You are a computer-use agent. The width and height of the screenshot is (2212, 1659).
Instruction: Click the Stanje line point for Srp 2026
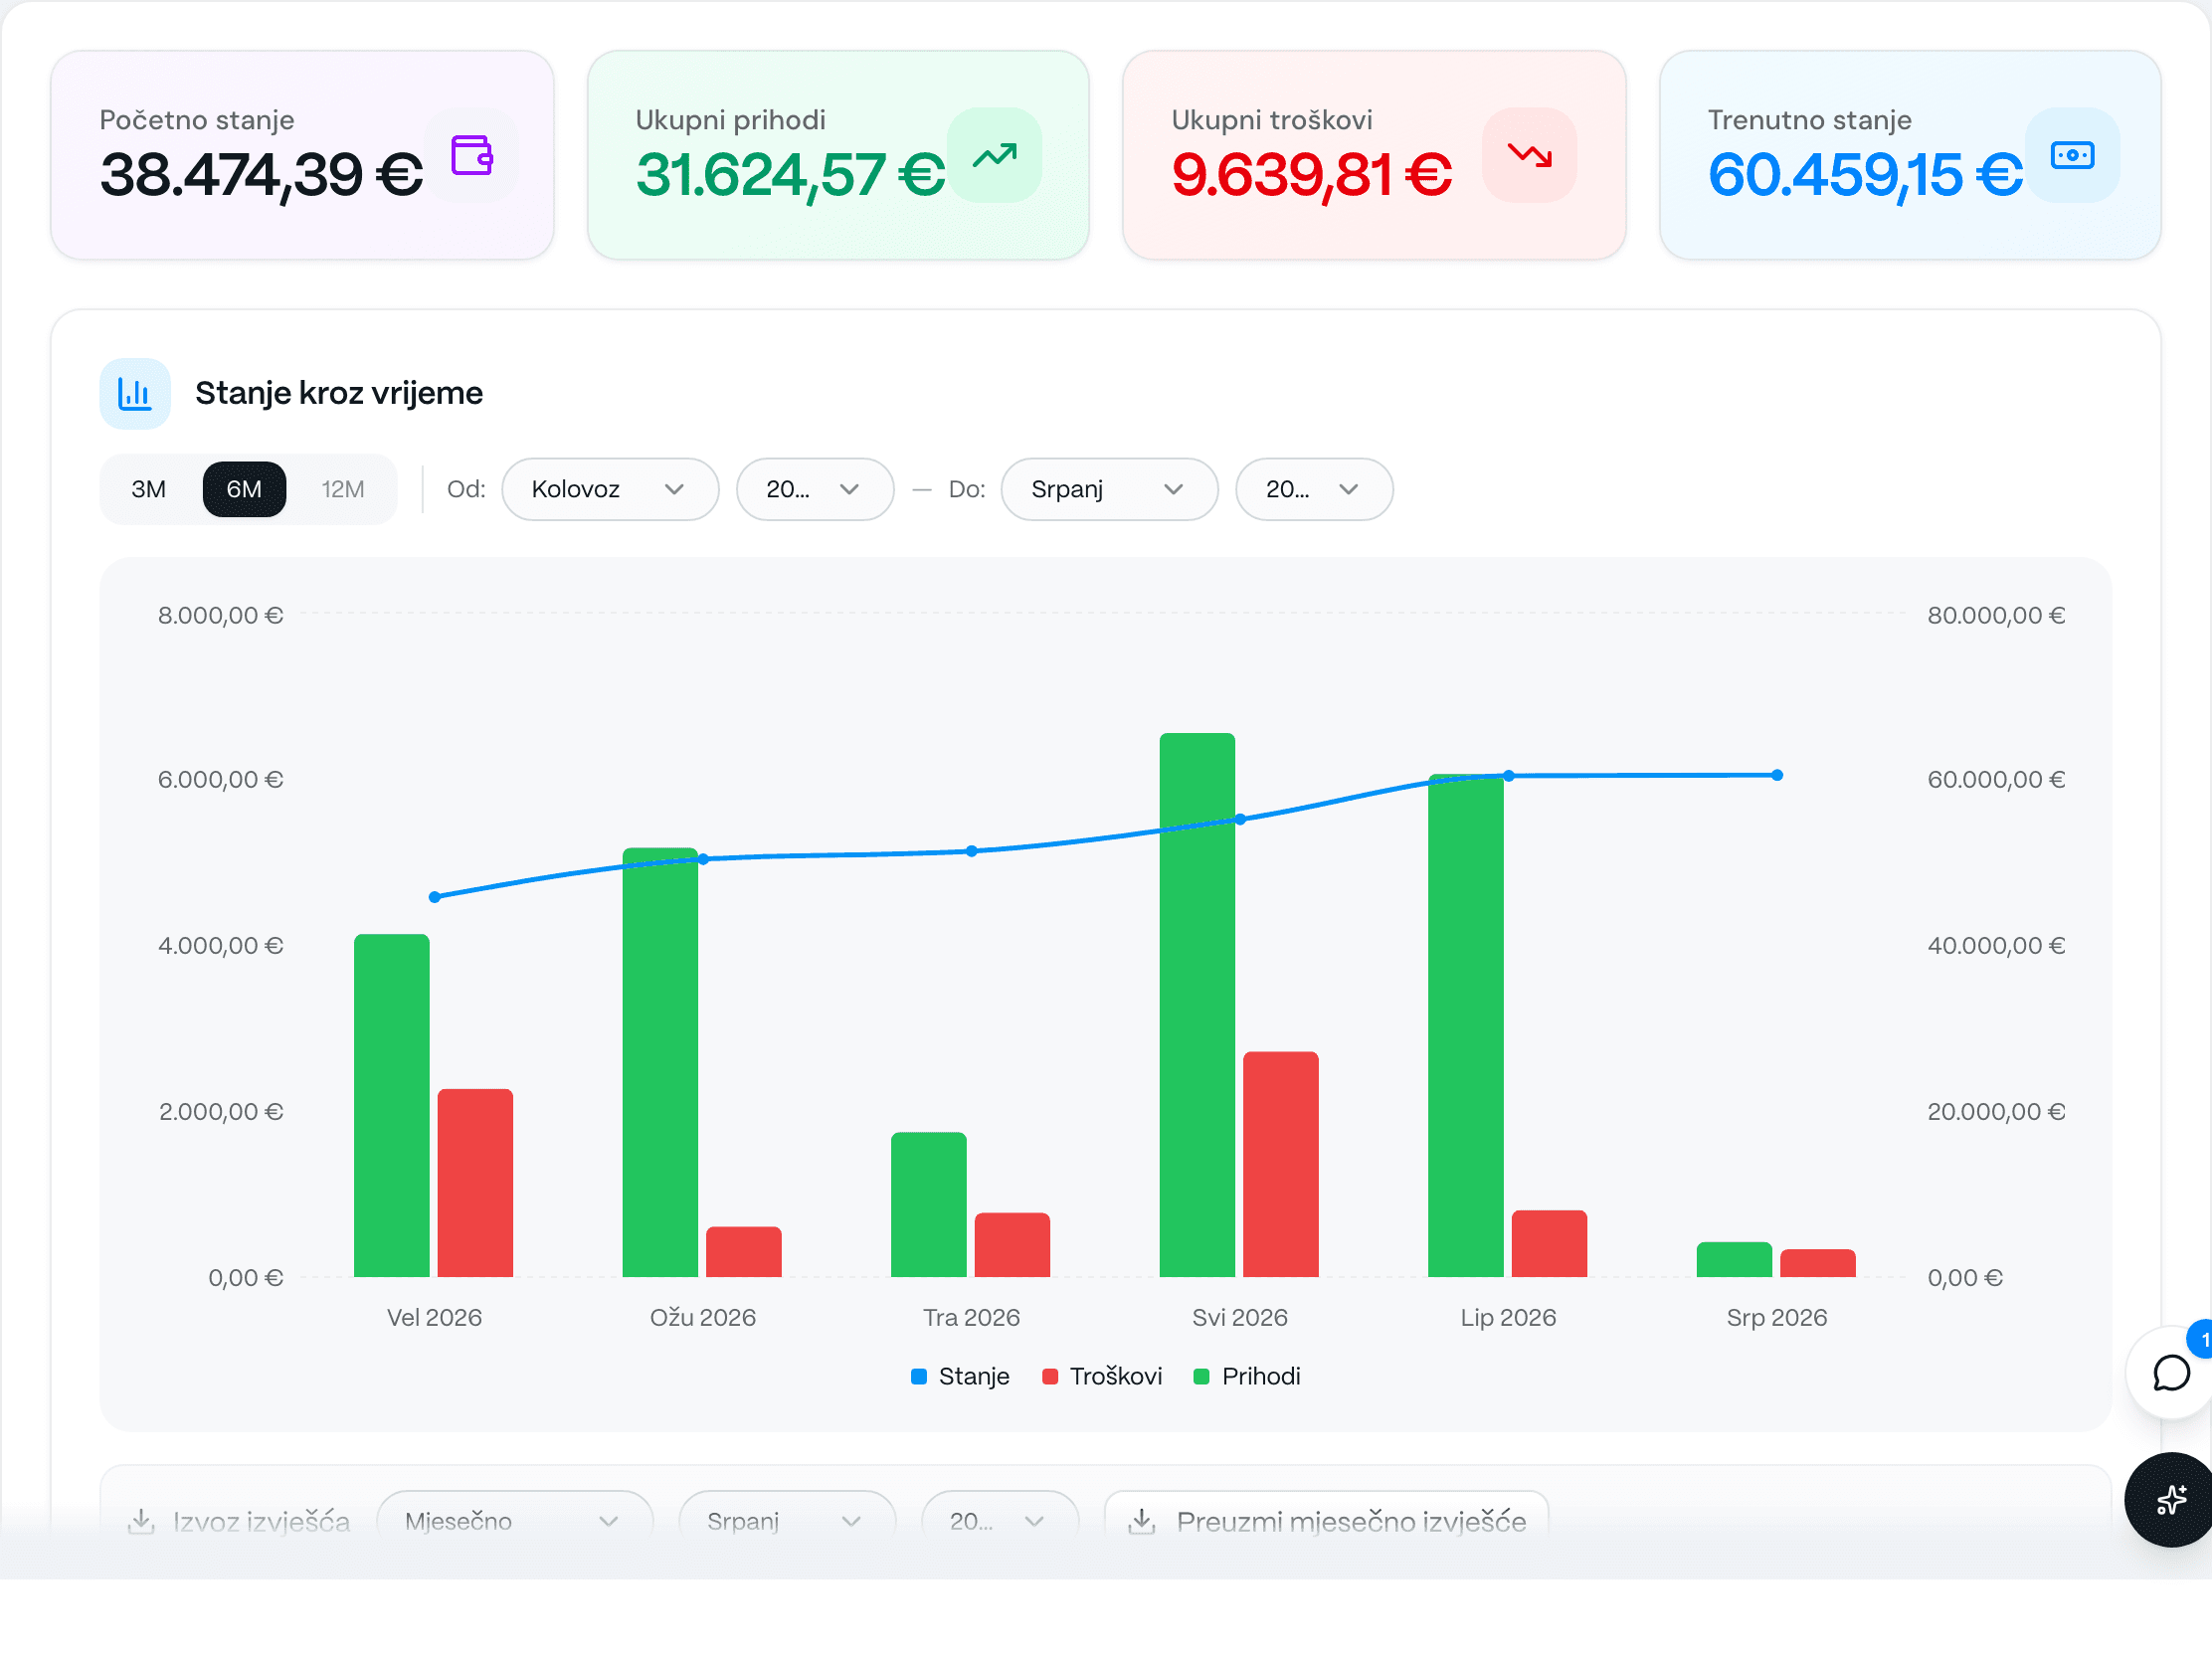click(x=1777, y=775)
